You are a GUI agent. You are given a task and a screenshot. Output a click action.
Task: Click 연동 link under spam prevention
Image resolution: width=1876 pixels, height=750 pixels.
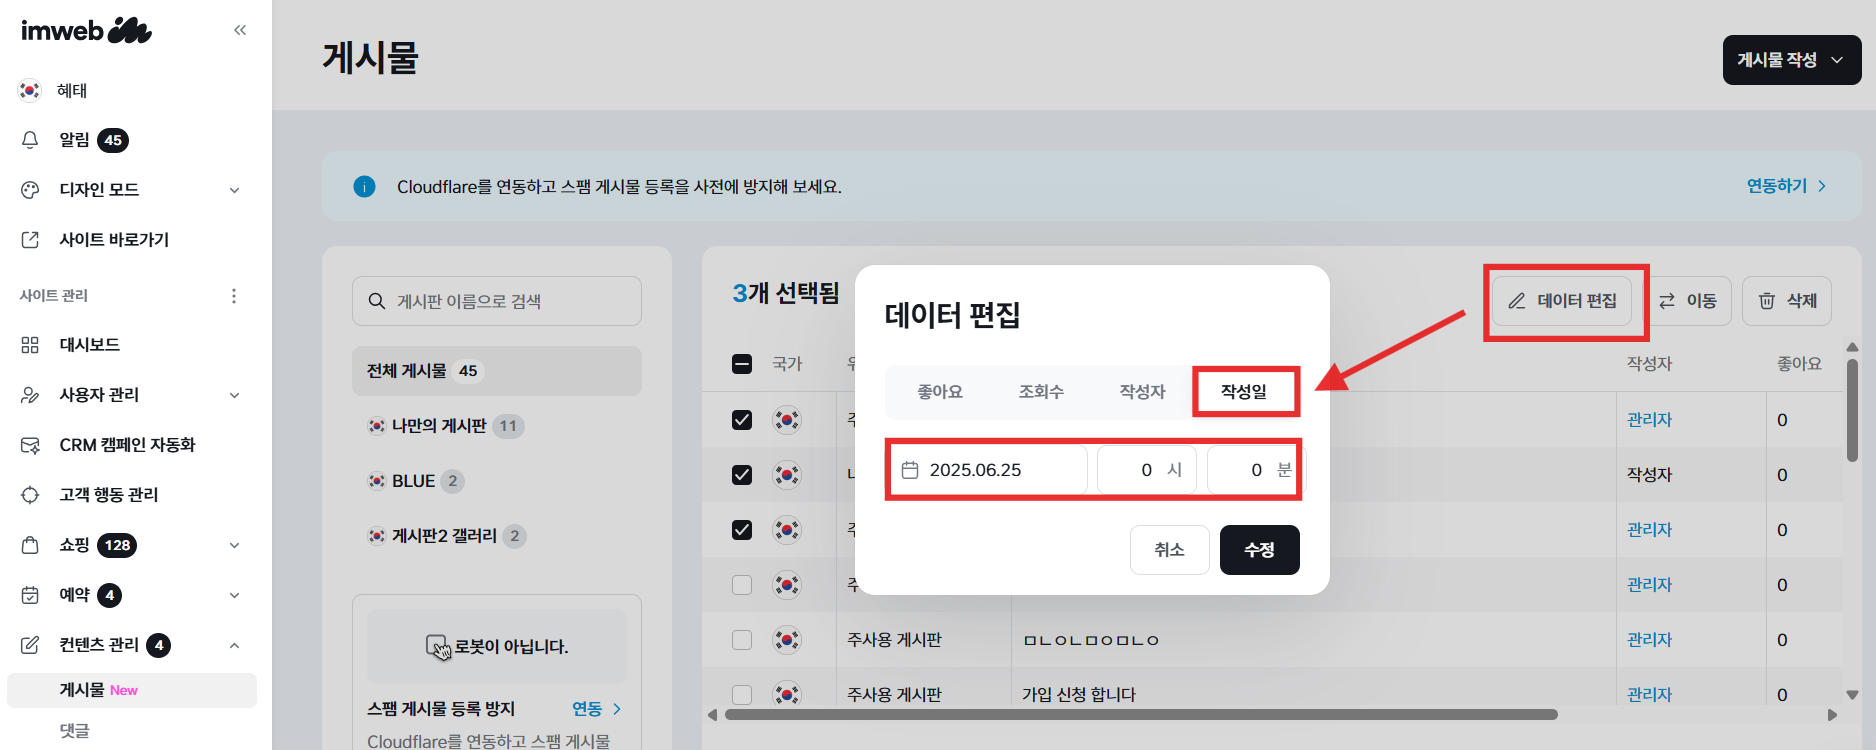coord(597,709)
